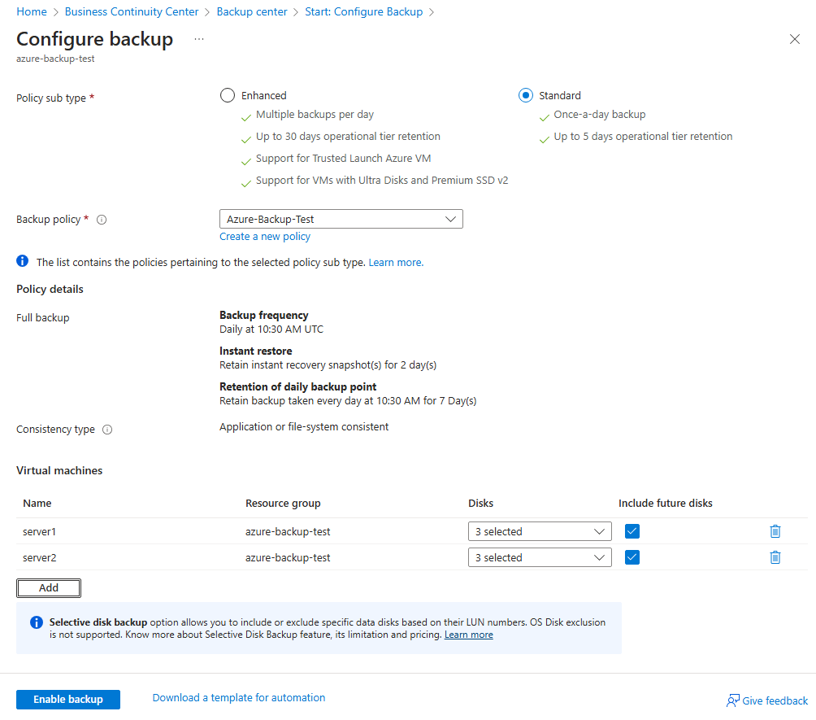Go to Business Continuity Center breadcrumb
This screenshot has width=816, height=720.
click(131, 13)
